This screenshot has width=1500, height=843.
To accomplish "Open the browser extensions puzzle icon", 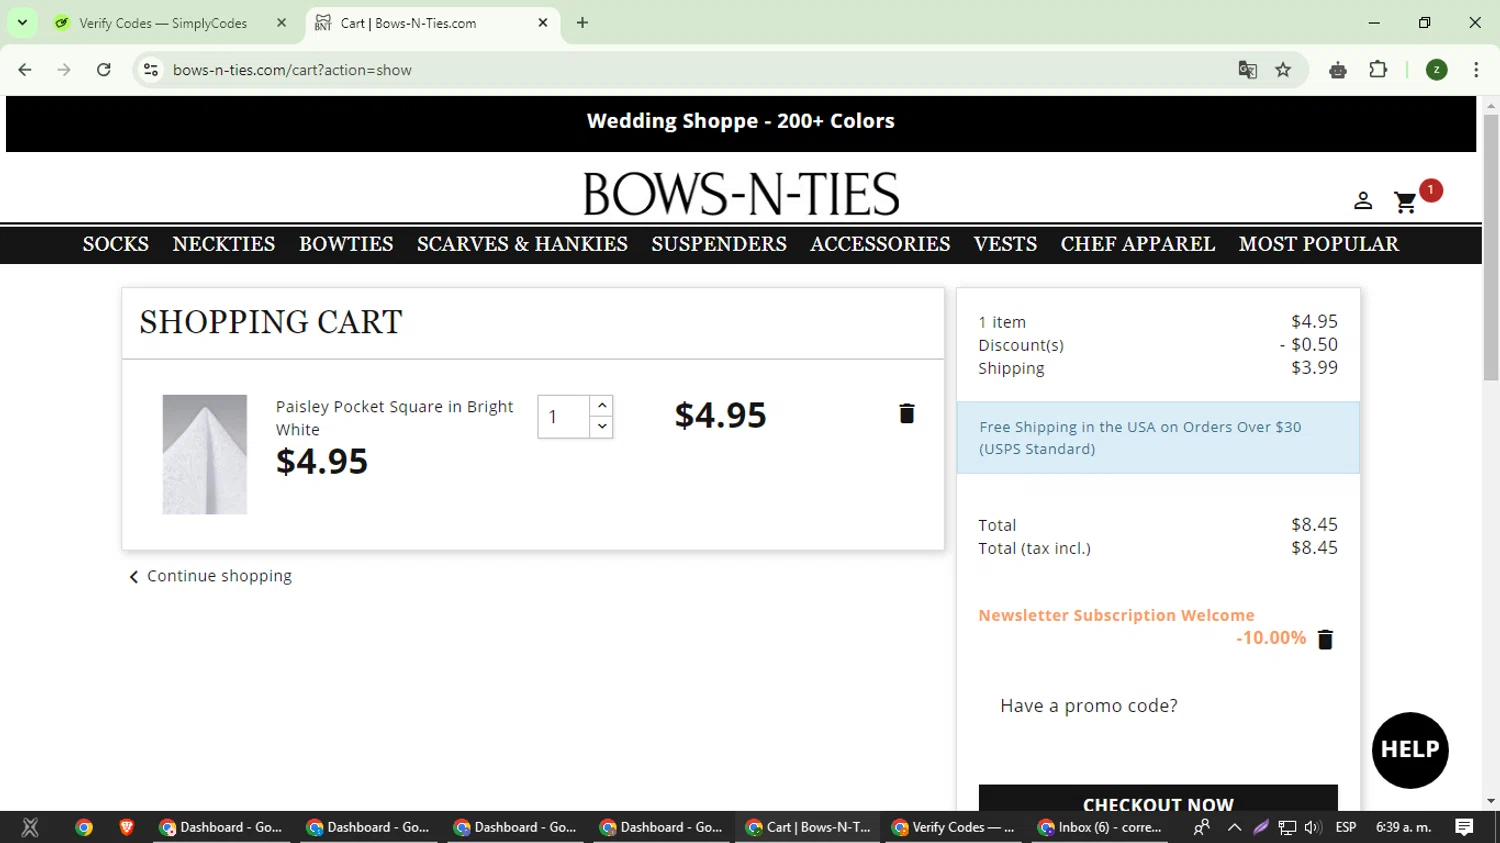I will [1378, 70].
